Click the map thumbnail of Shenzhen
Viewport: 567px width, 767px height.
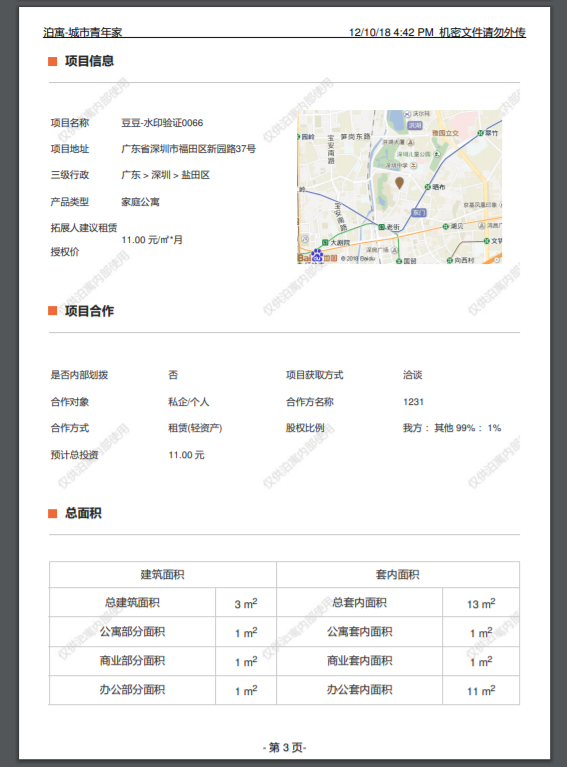click(x=400, y=187)
